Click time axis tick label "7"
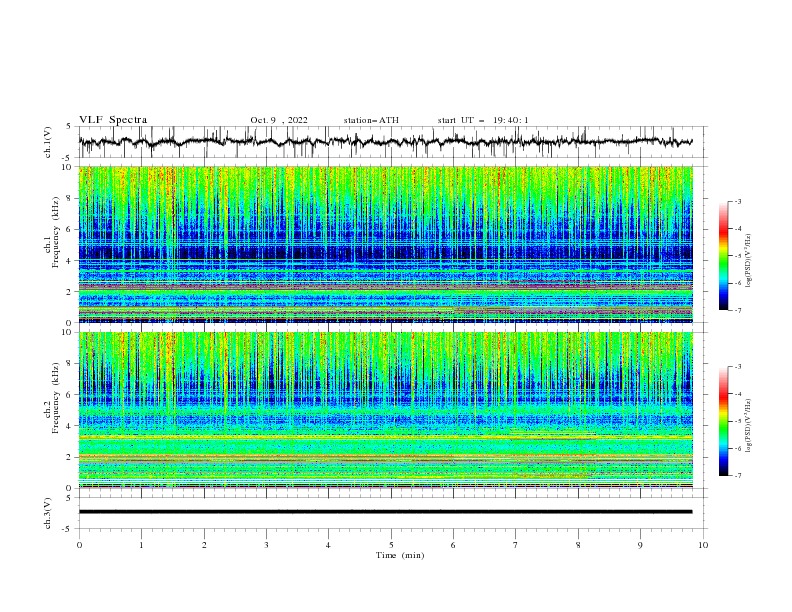The image size is (792, 612). click(516, 545)
